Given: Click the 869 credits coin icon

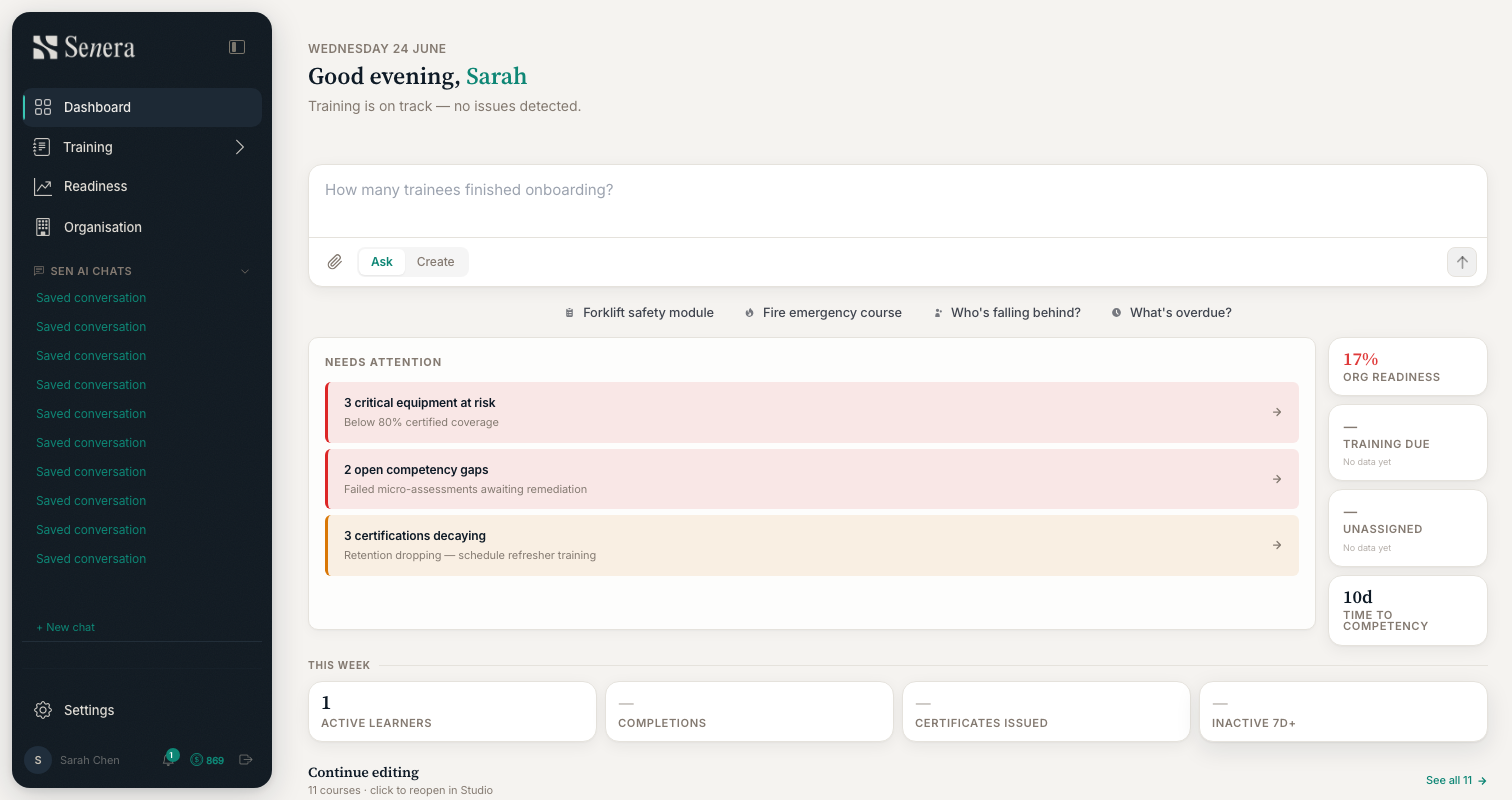Looking at the screenshot, I should coord(197,760).
